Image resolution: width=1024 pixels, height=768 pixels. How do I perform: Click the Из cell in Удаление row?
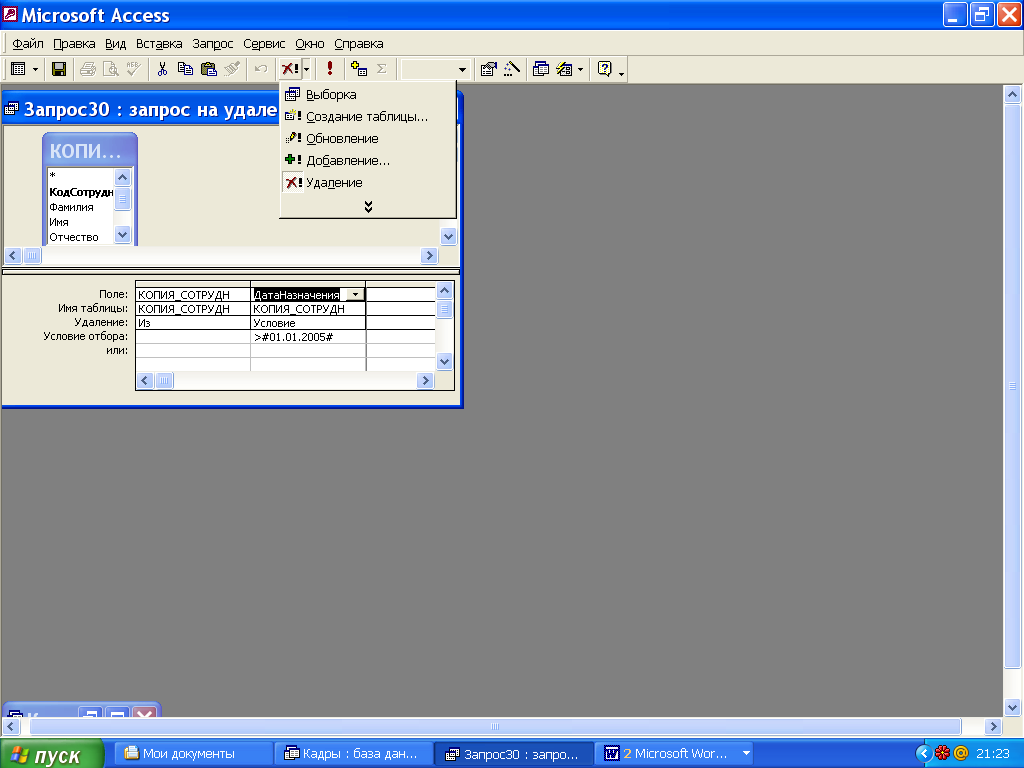(193, 323)
